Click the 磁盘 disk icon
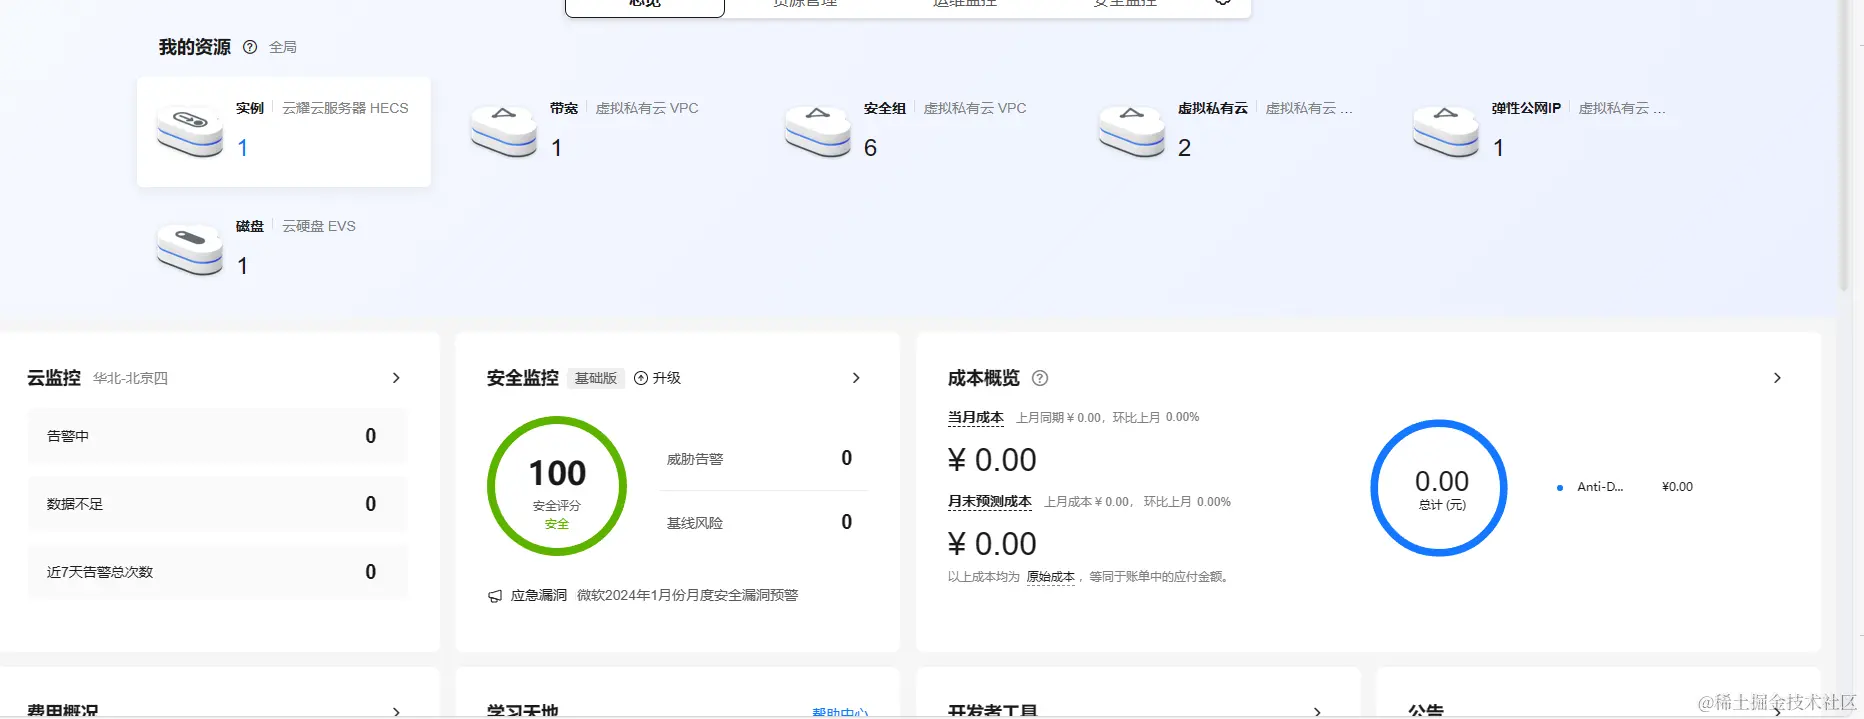Image resolution: width=1864 pixels, height=719 pixels. pyautogui.click(x=190, y=249)
